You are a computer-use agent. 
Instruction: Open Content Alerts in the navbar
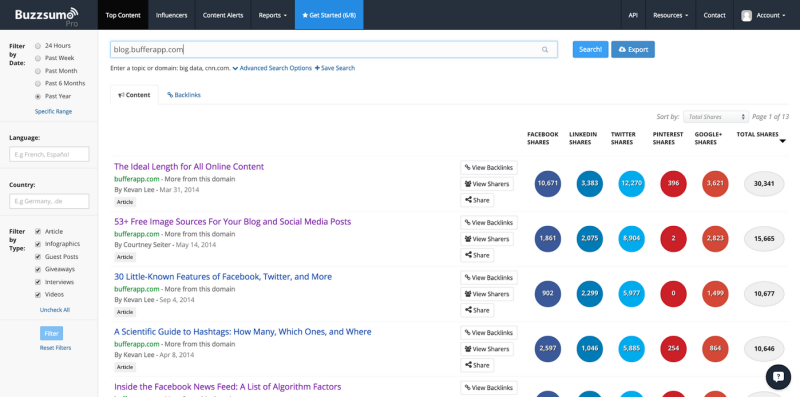[223, 15]
